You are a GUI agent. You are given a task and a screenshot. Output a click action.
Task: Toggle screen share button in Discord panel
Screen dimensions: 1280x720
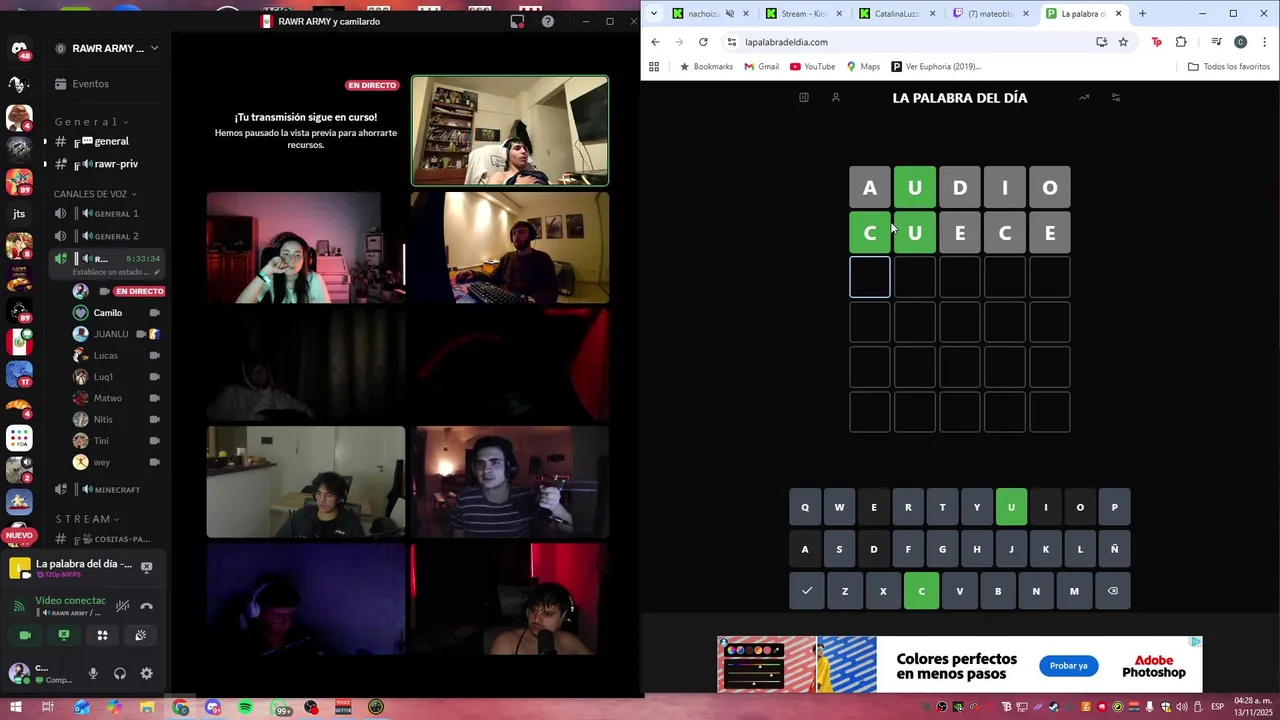[63, 635]
